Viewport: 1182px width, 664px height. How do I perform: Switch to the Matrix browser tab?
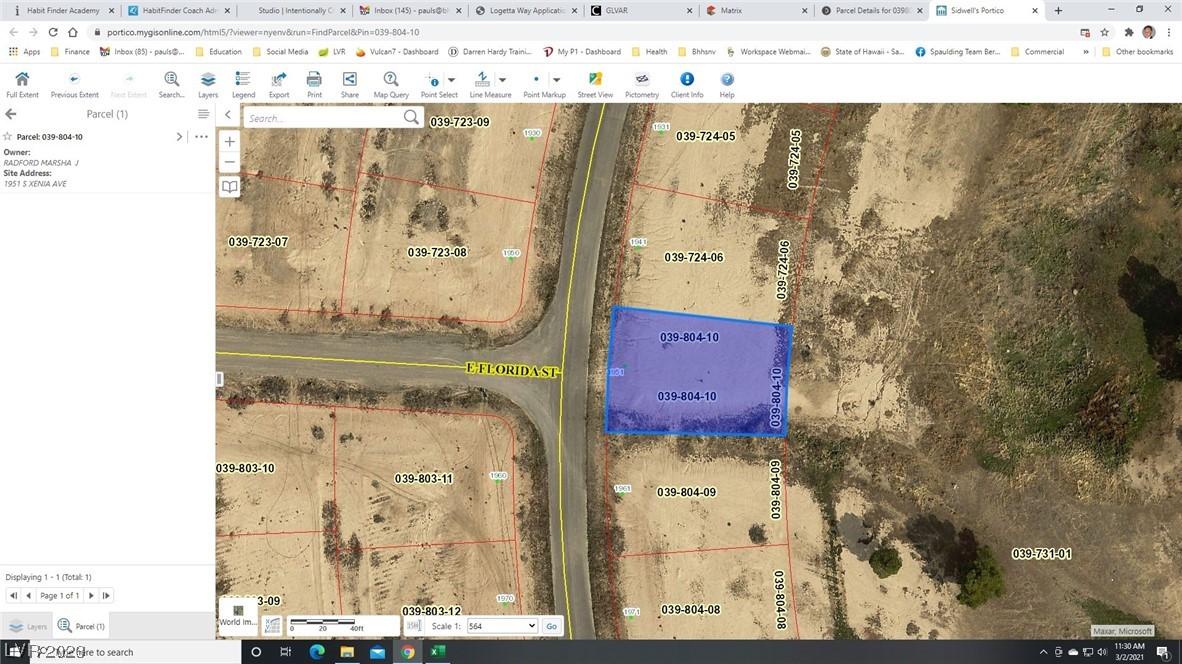click(x=757, y=11)
